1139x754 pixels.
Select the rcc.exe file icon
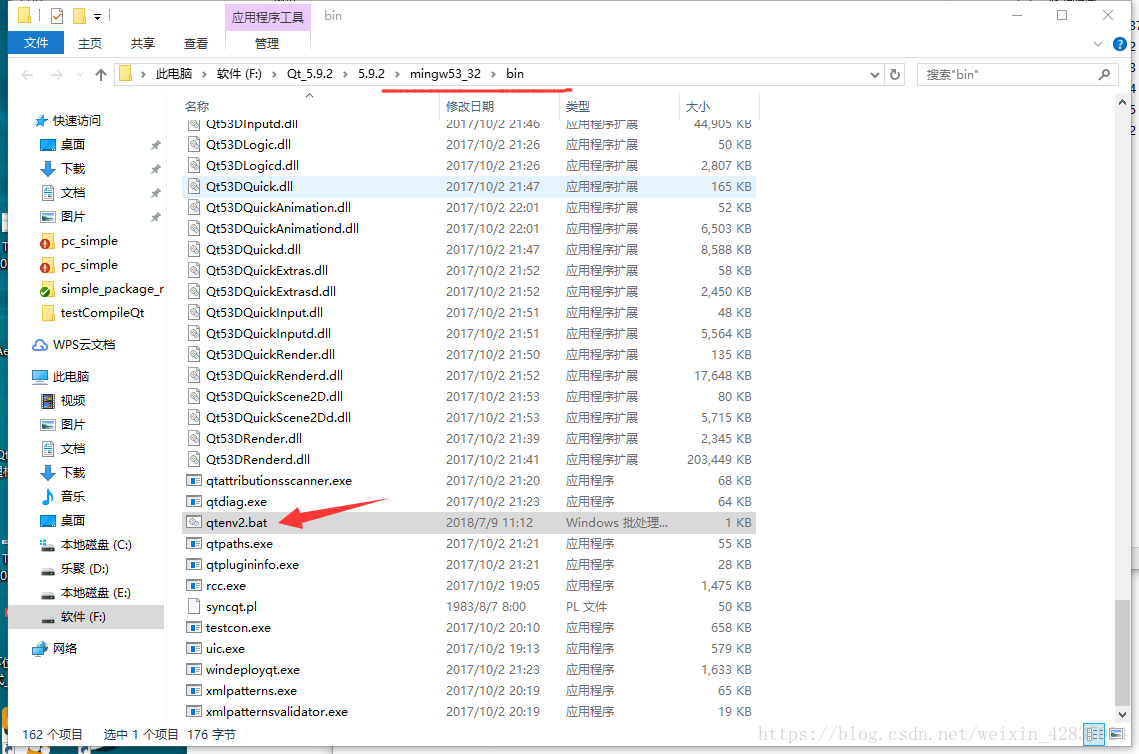tap(194, 585)
